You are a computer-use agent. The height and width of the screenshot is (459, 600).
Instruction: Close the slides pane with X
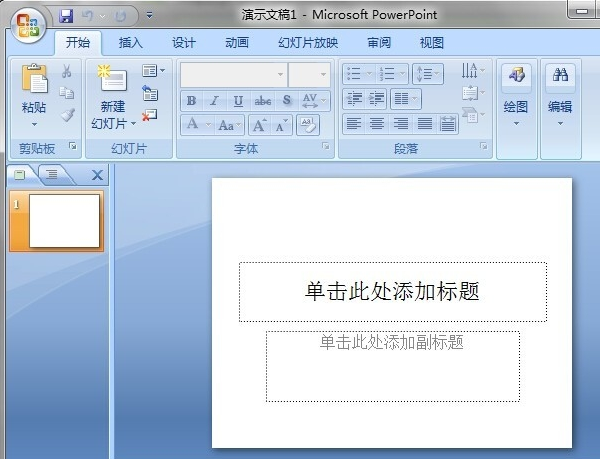click(x=98, y=175)
